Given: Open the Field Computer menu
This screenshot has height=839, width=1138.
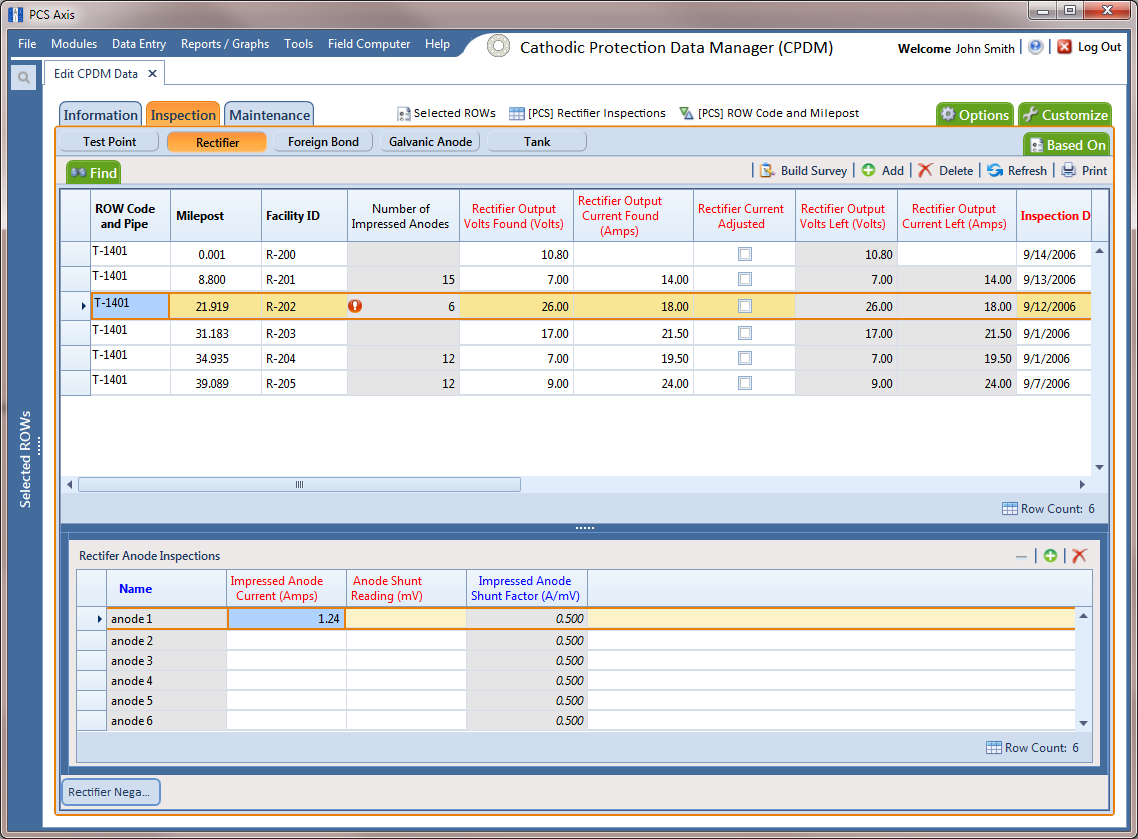Looking at the screenshot, I should 369,44.
